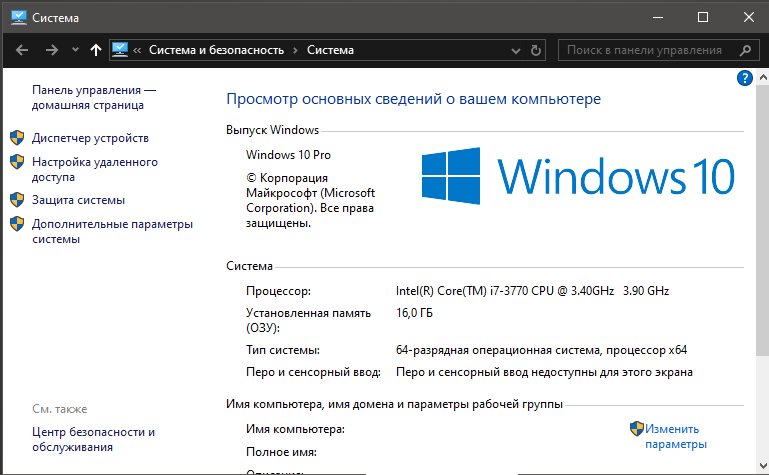Image resolution: width=769 pixels, height=475 pixels.
Task: Select the 'Система' breadcrumb item
Action: click(330, 49)
